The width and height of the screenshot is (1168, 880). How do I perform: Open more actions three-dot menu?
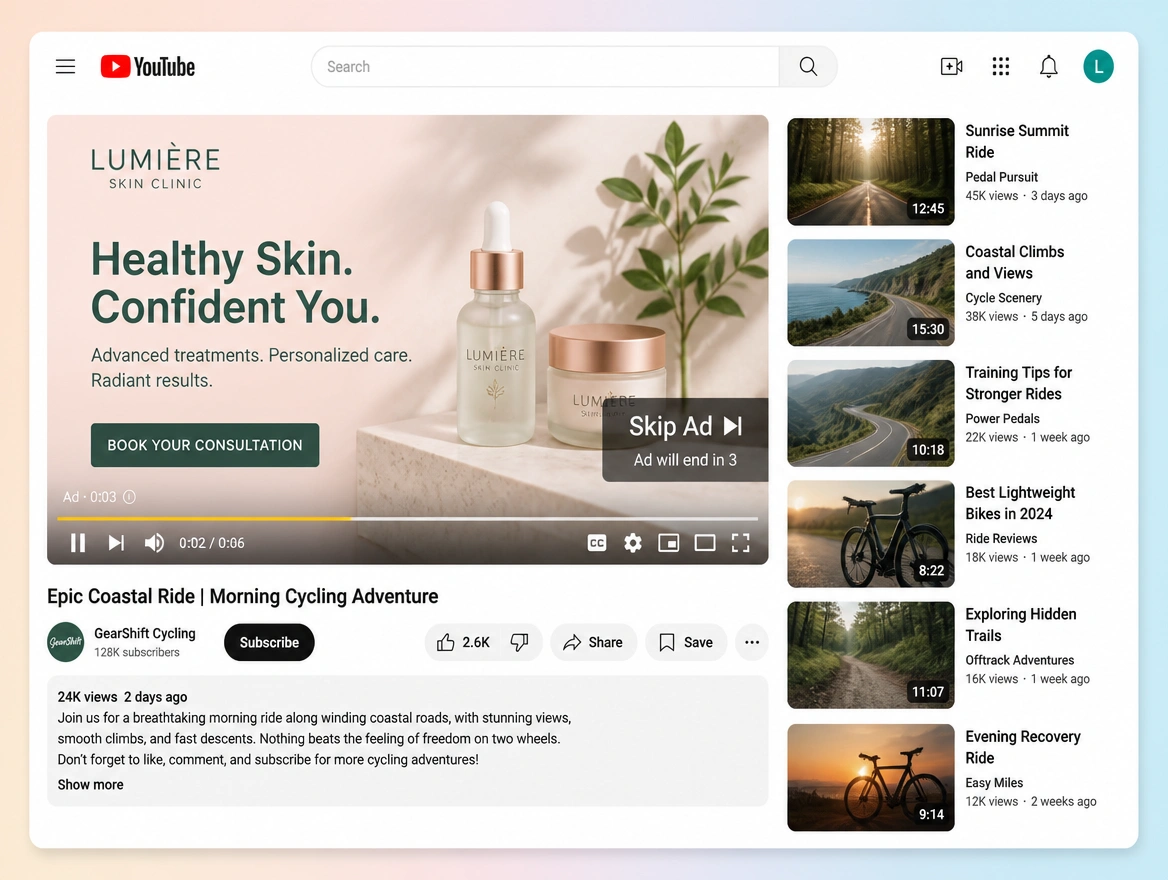[752, 642]
